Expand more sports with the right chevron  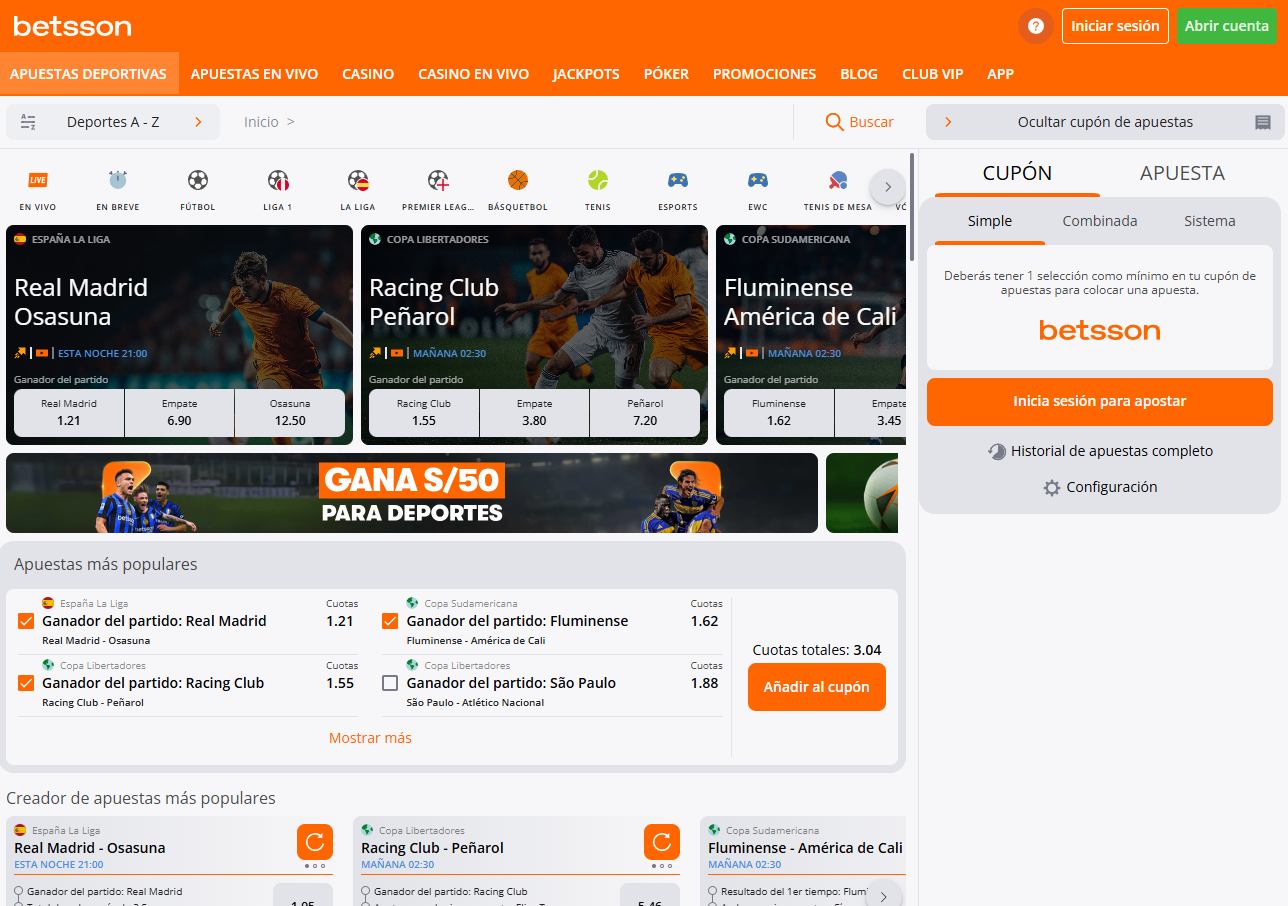887,187
